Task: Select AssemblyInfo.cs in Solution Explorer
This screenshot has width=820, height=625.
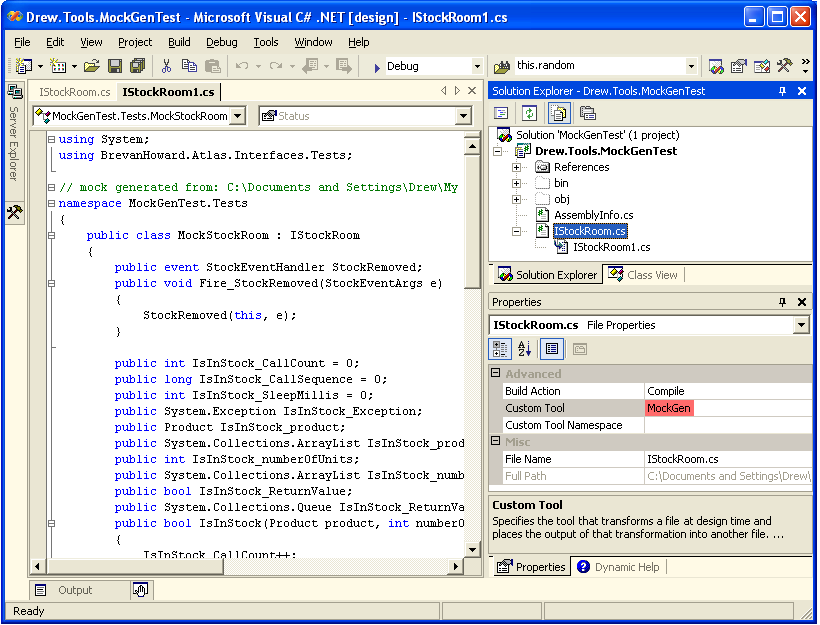Action: tap(594, 215)
